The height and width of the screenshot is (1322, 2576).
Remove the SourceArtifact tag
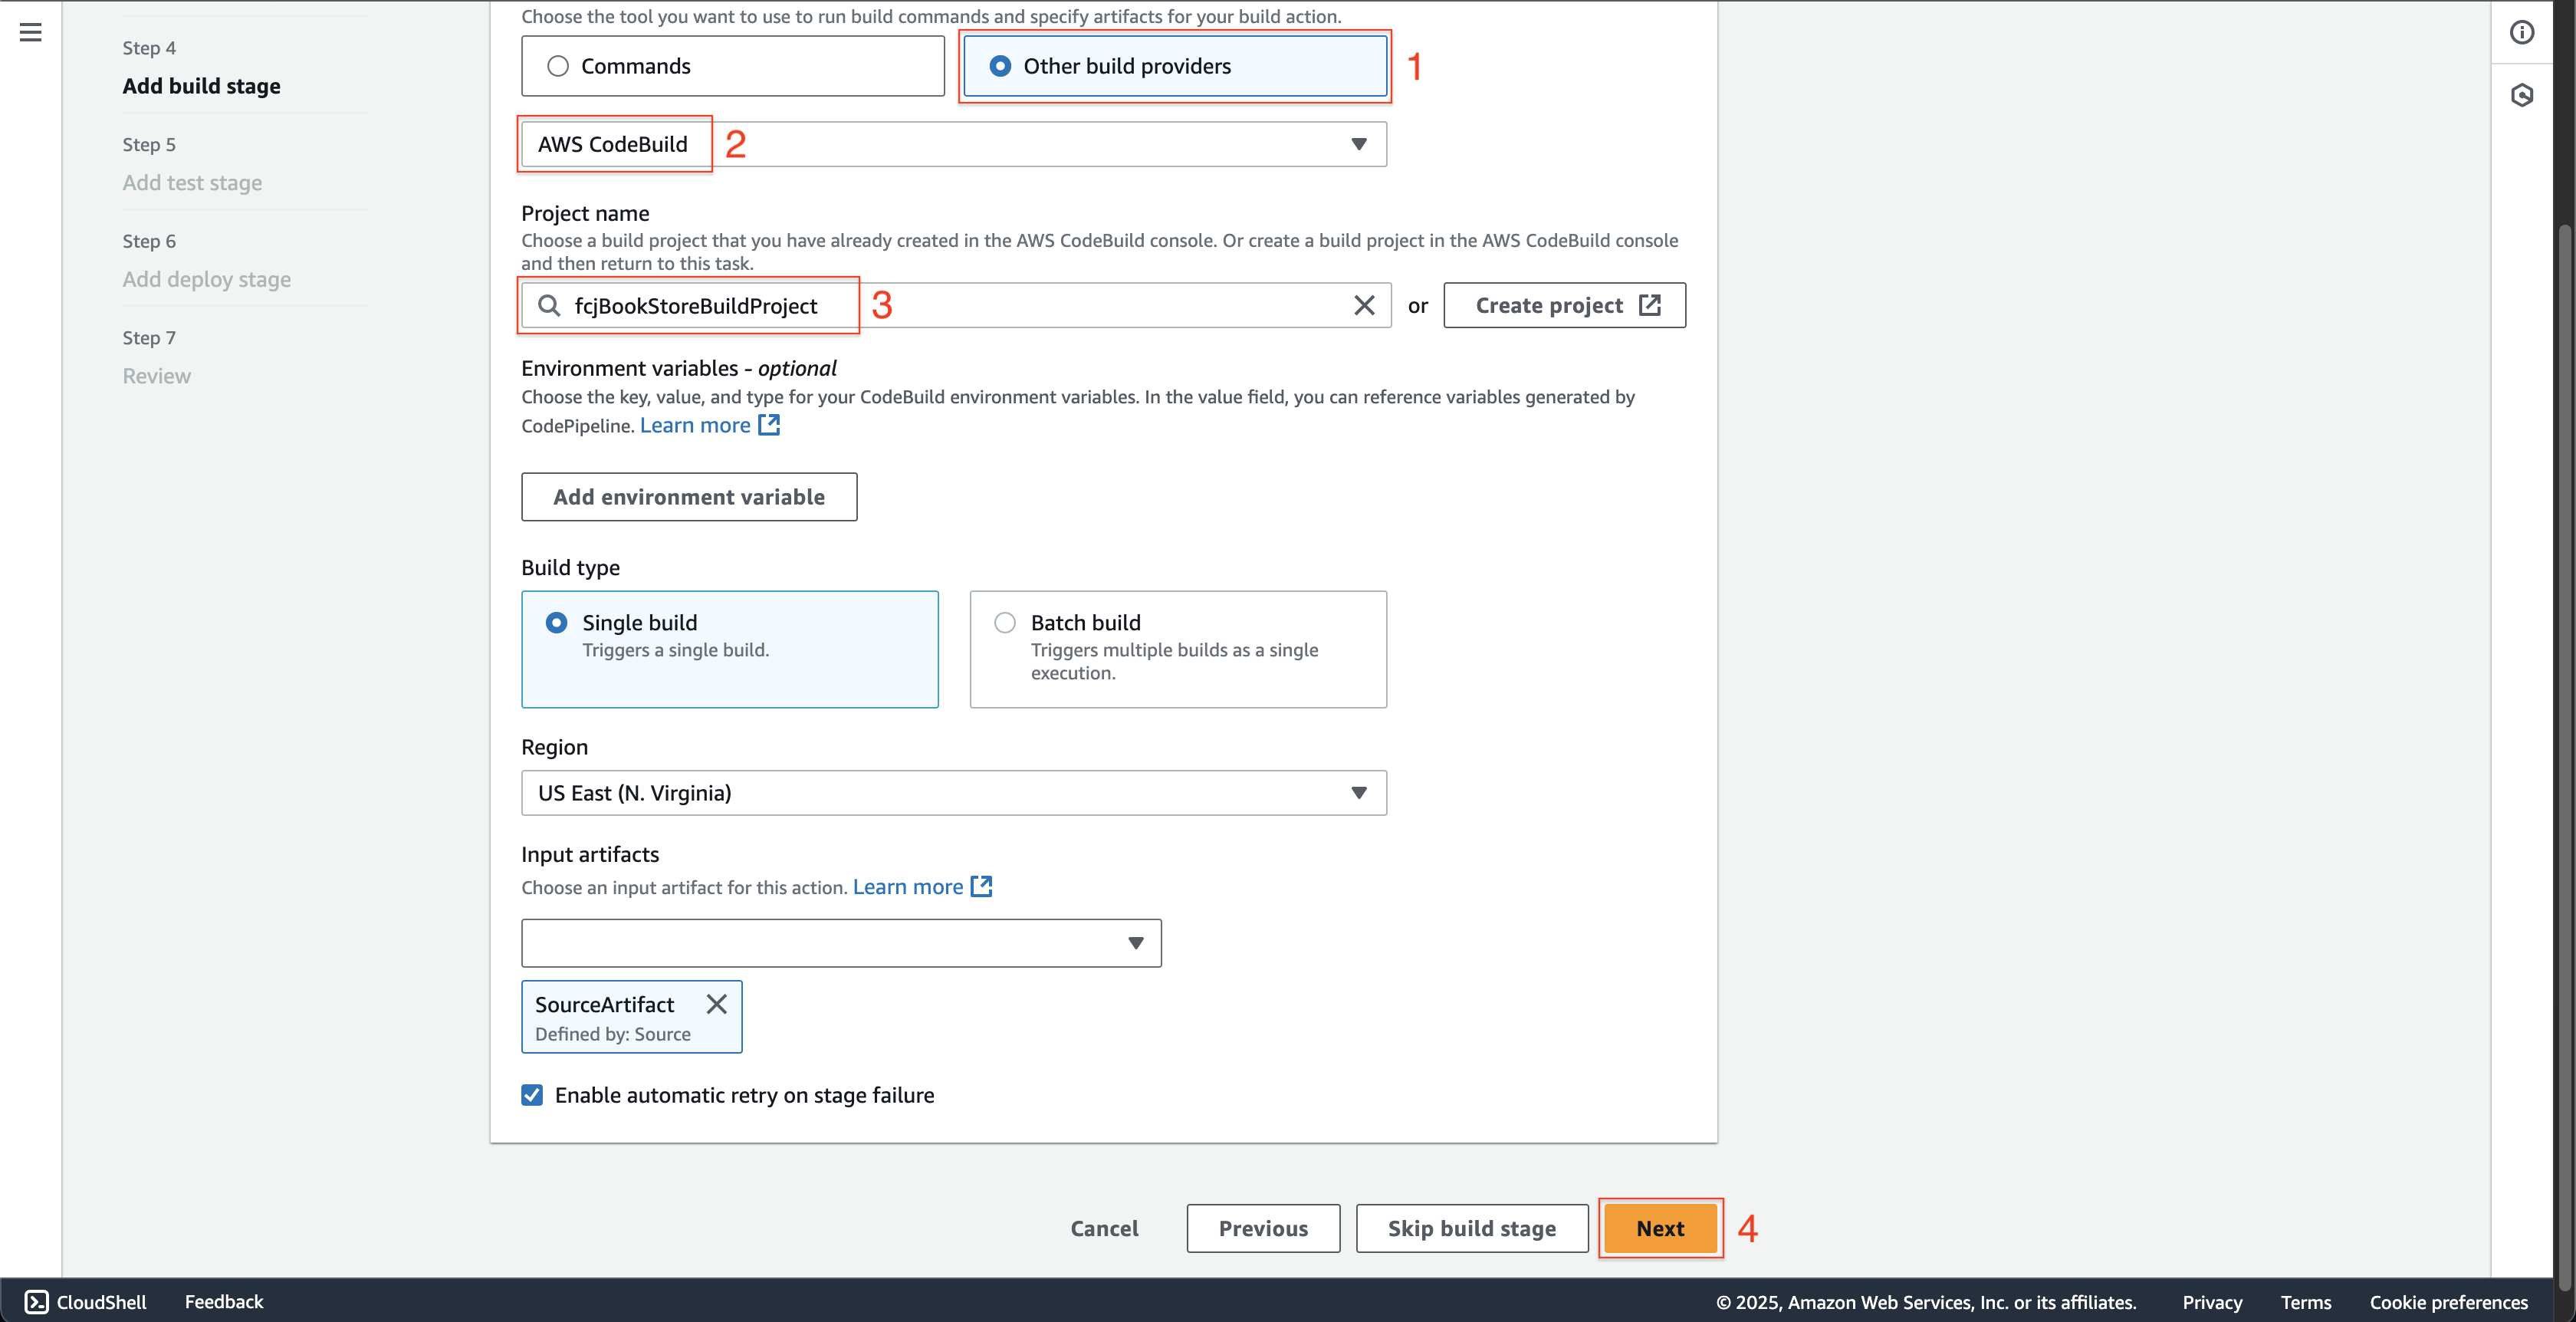pos(716,1004)
